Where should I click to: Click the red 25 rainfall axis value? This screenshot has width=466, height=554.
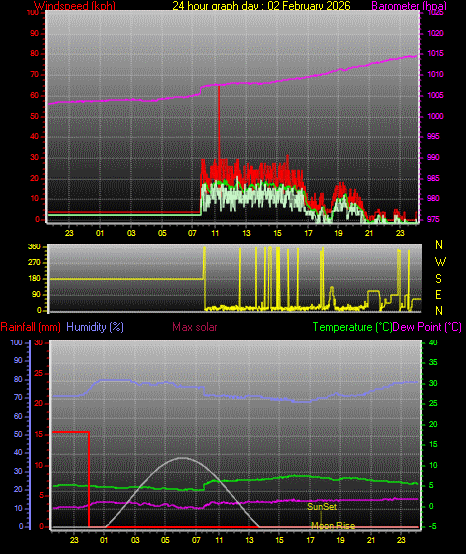39,373
